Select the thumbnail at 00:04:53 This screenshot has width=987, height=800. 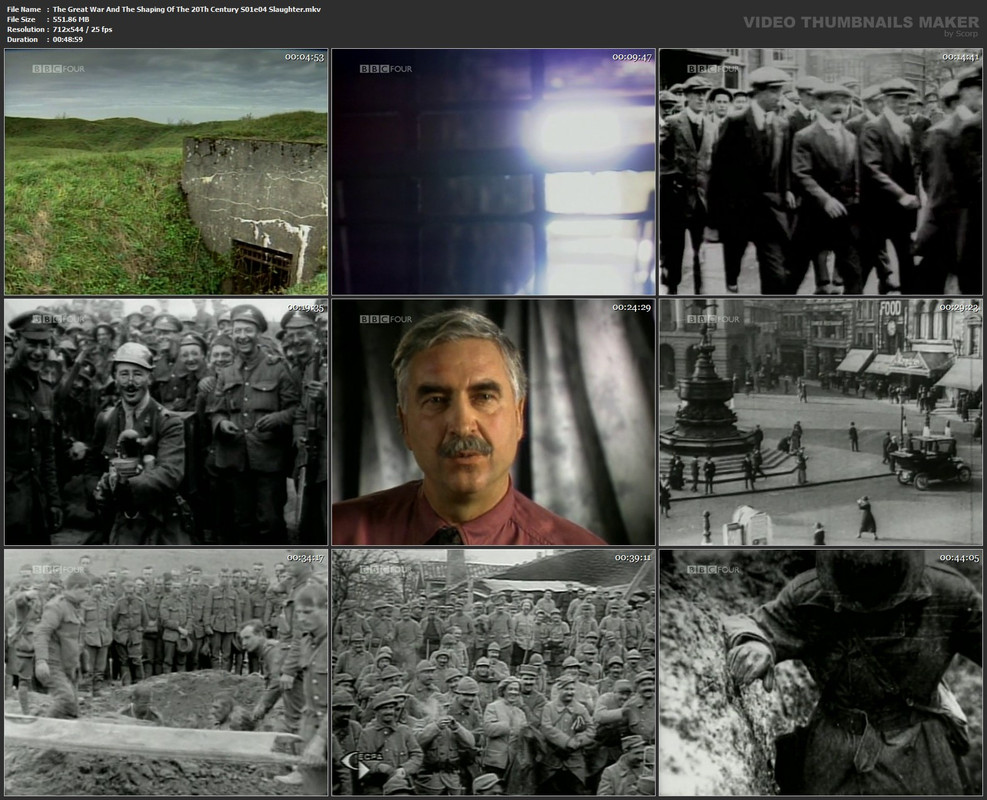click(166, 172)
